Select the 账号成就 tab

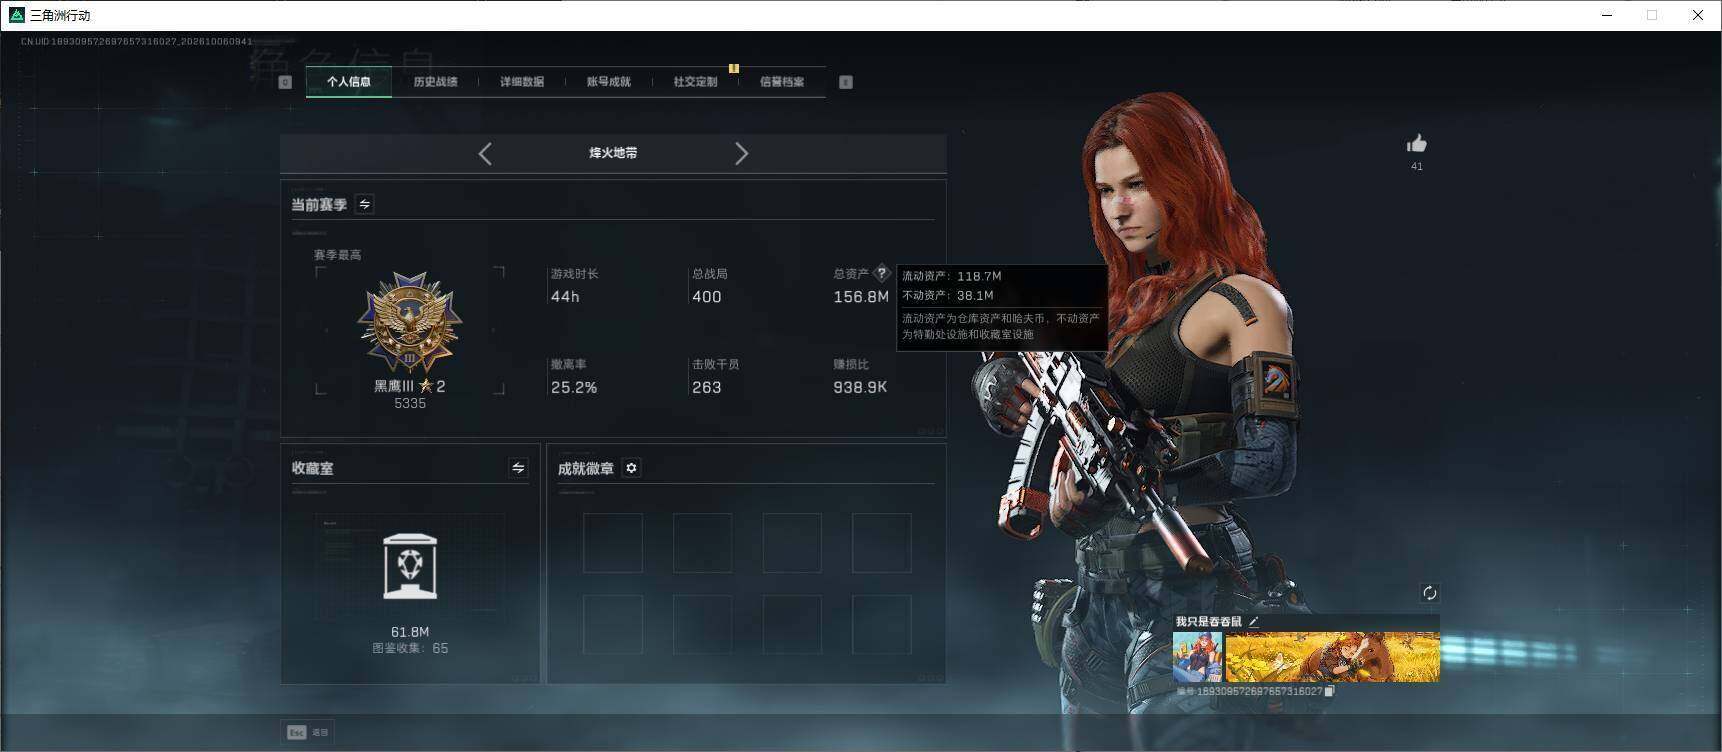608,82
